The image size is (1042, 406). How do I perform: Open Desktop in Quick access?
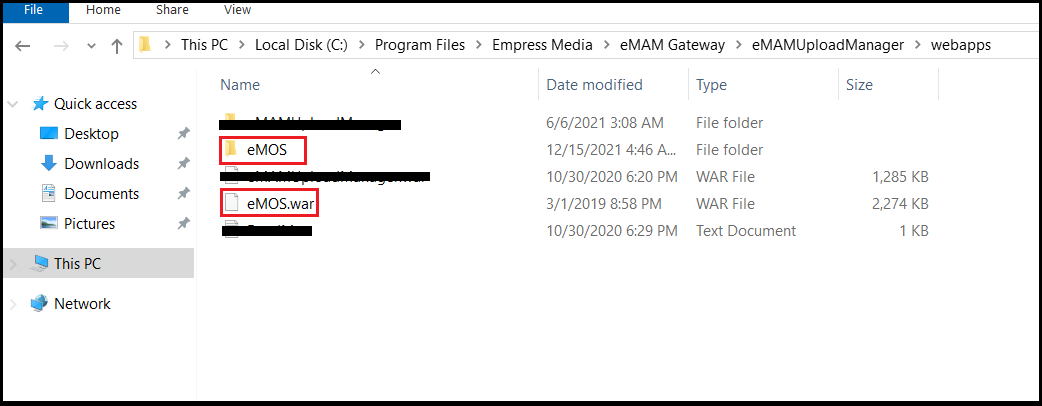(x=91, y=134)
